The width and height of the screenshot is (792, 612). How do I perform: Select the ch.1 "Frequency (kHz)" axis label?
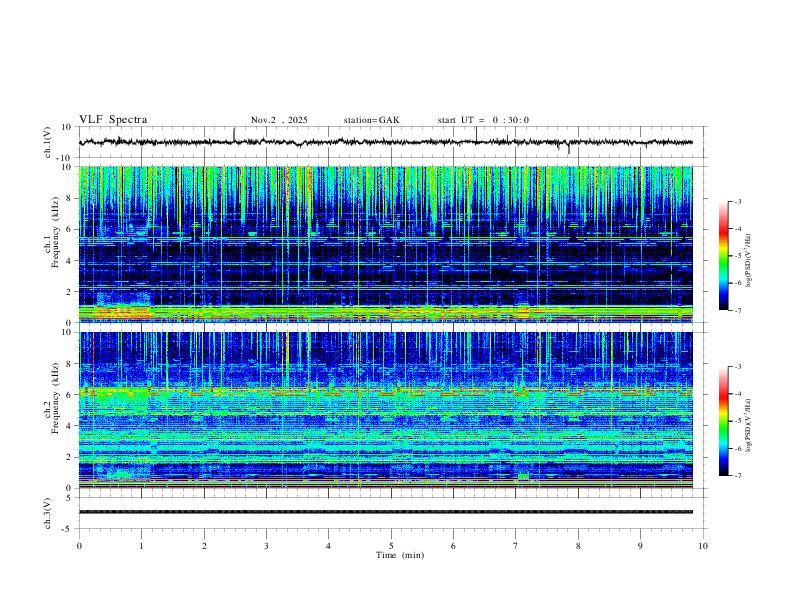55,232
